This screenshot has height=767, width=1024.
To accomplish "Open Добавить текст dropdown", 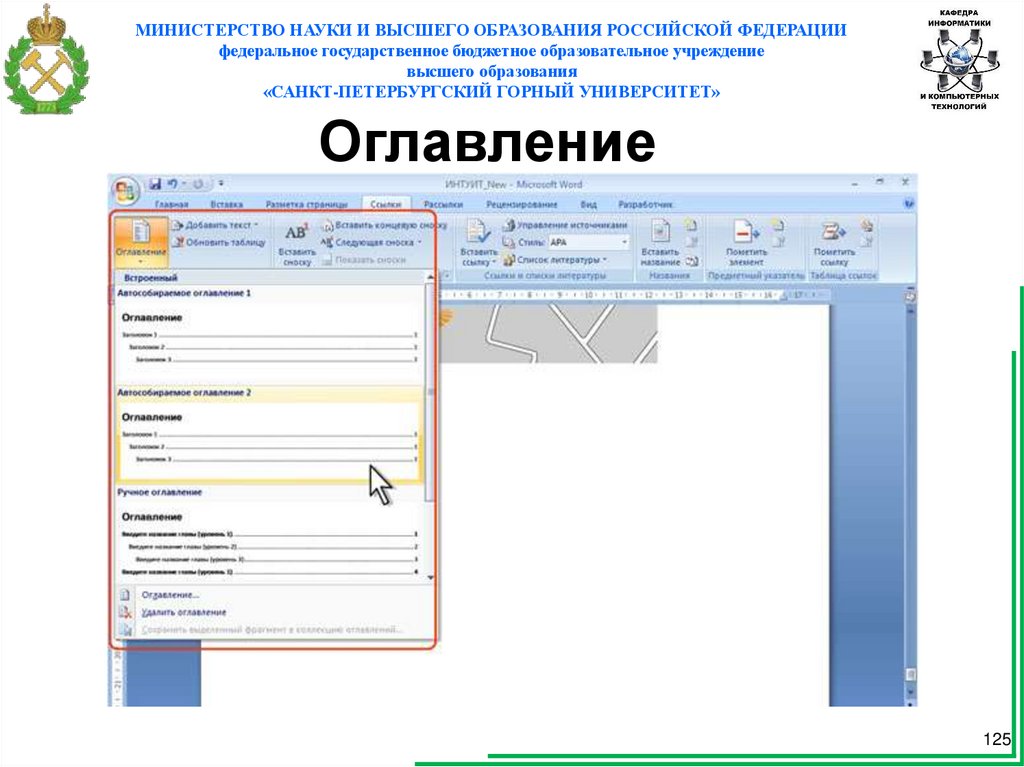I will [x=215, y=225].
